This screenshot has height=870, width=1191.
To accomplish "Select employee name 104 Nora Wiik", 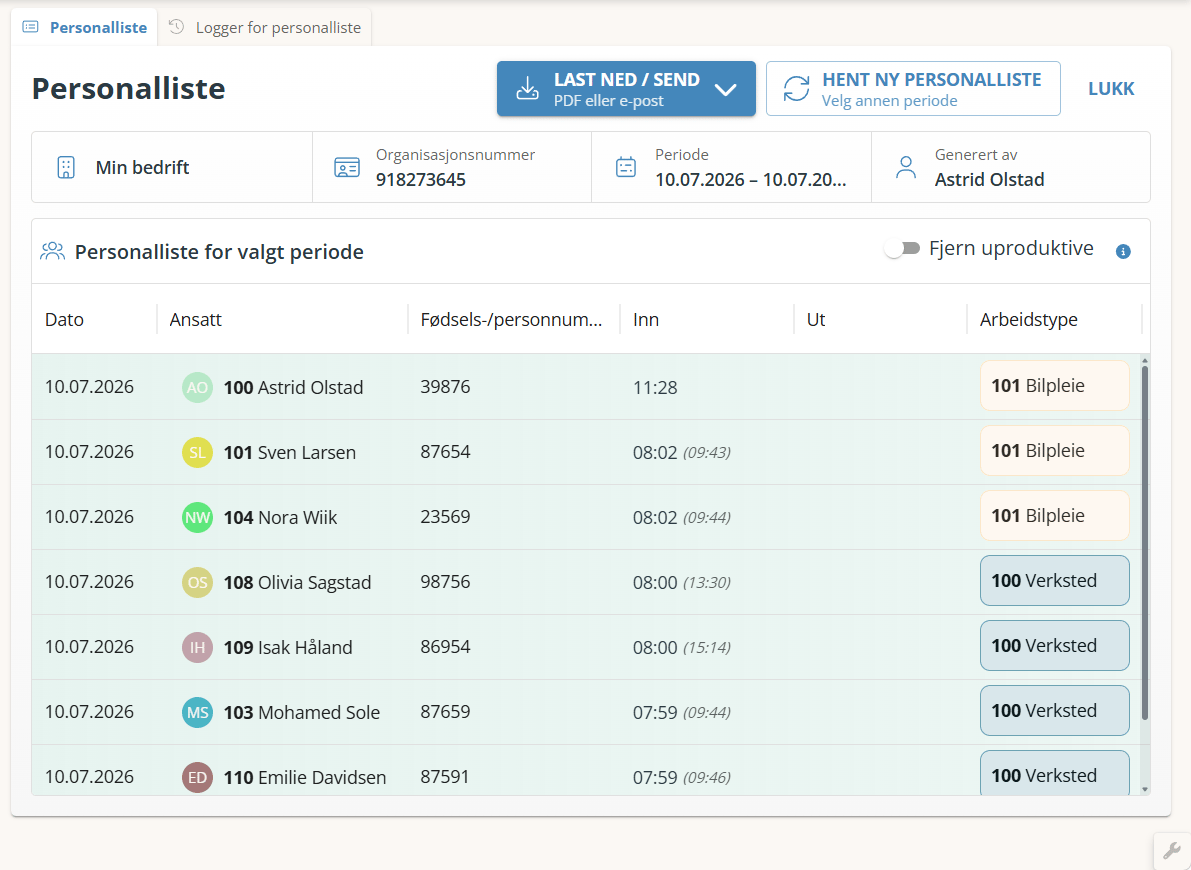I will coord(280,518).
